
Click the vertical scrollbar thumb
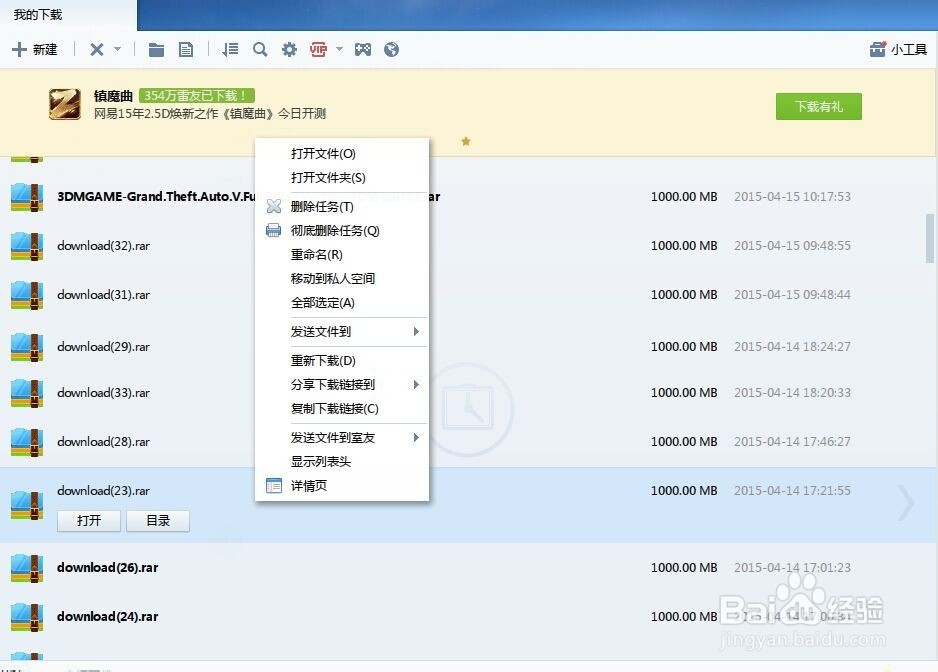tap(930, 238)
